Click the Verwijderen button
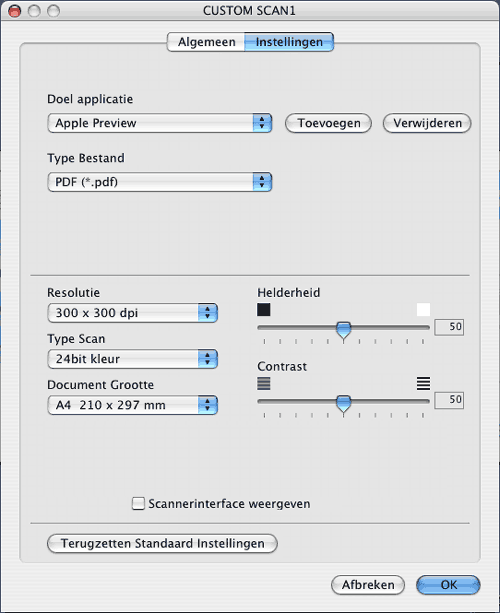This screenshot has height=613, width=500. (427, 123)
